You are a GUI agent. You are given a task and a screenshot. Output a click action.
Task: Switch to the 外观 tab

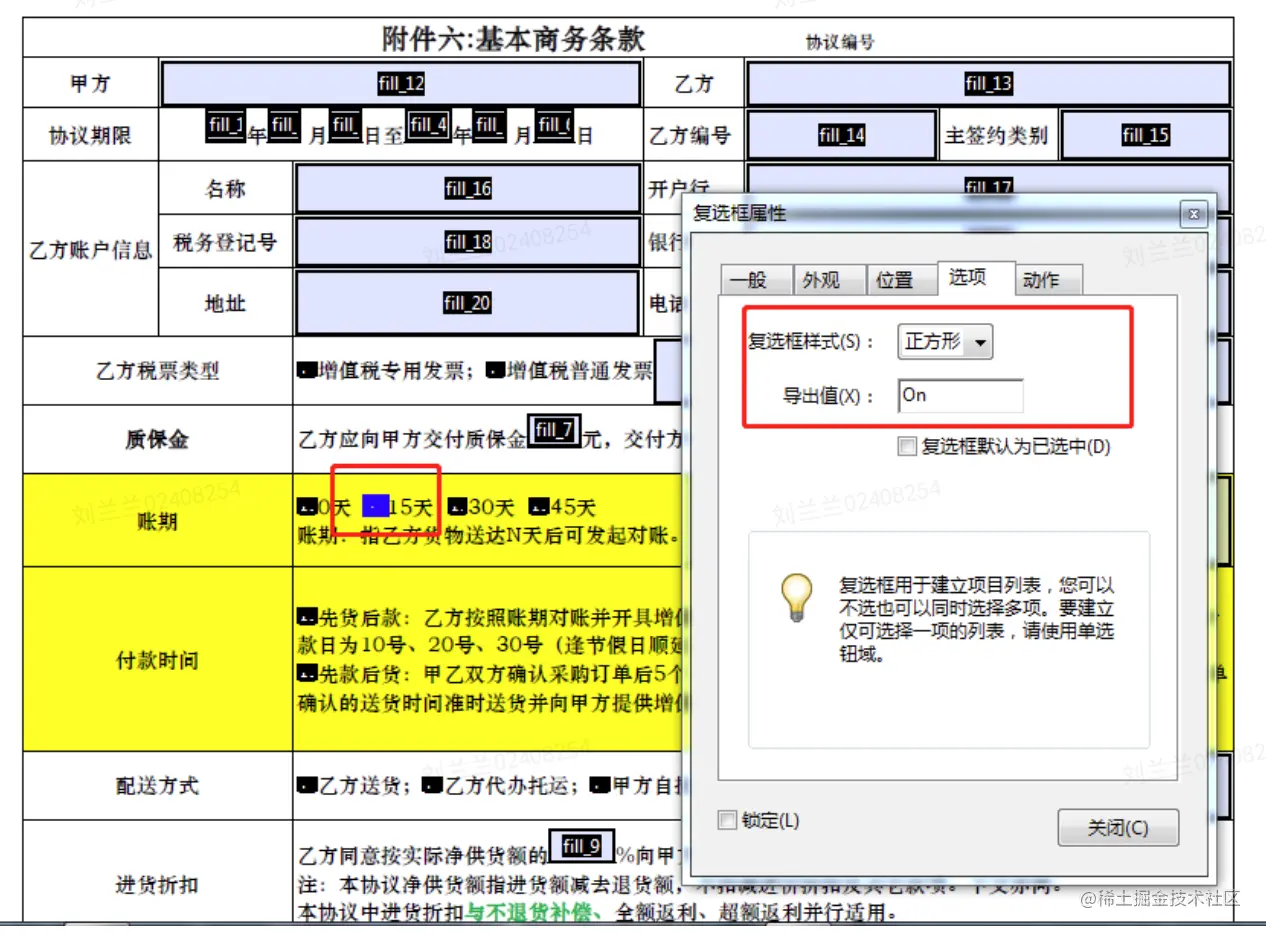(829, 280)
